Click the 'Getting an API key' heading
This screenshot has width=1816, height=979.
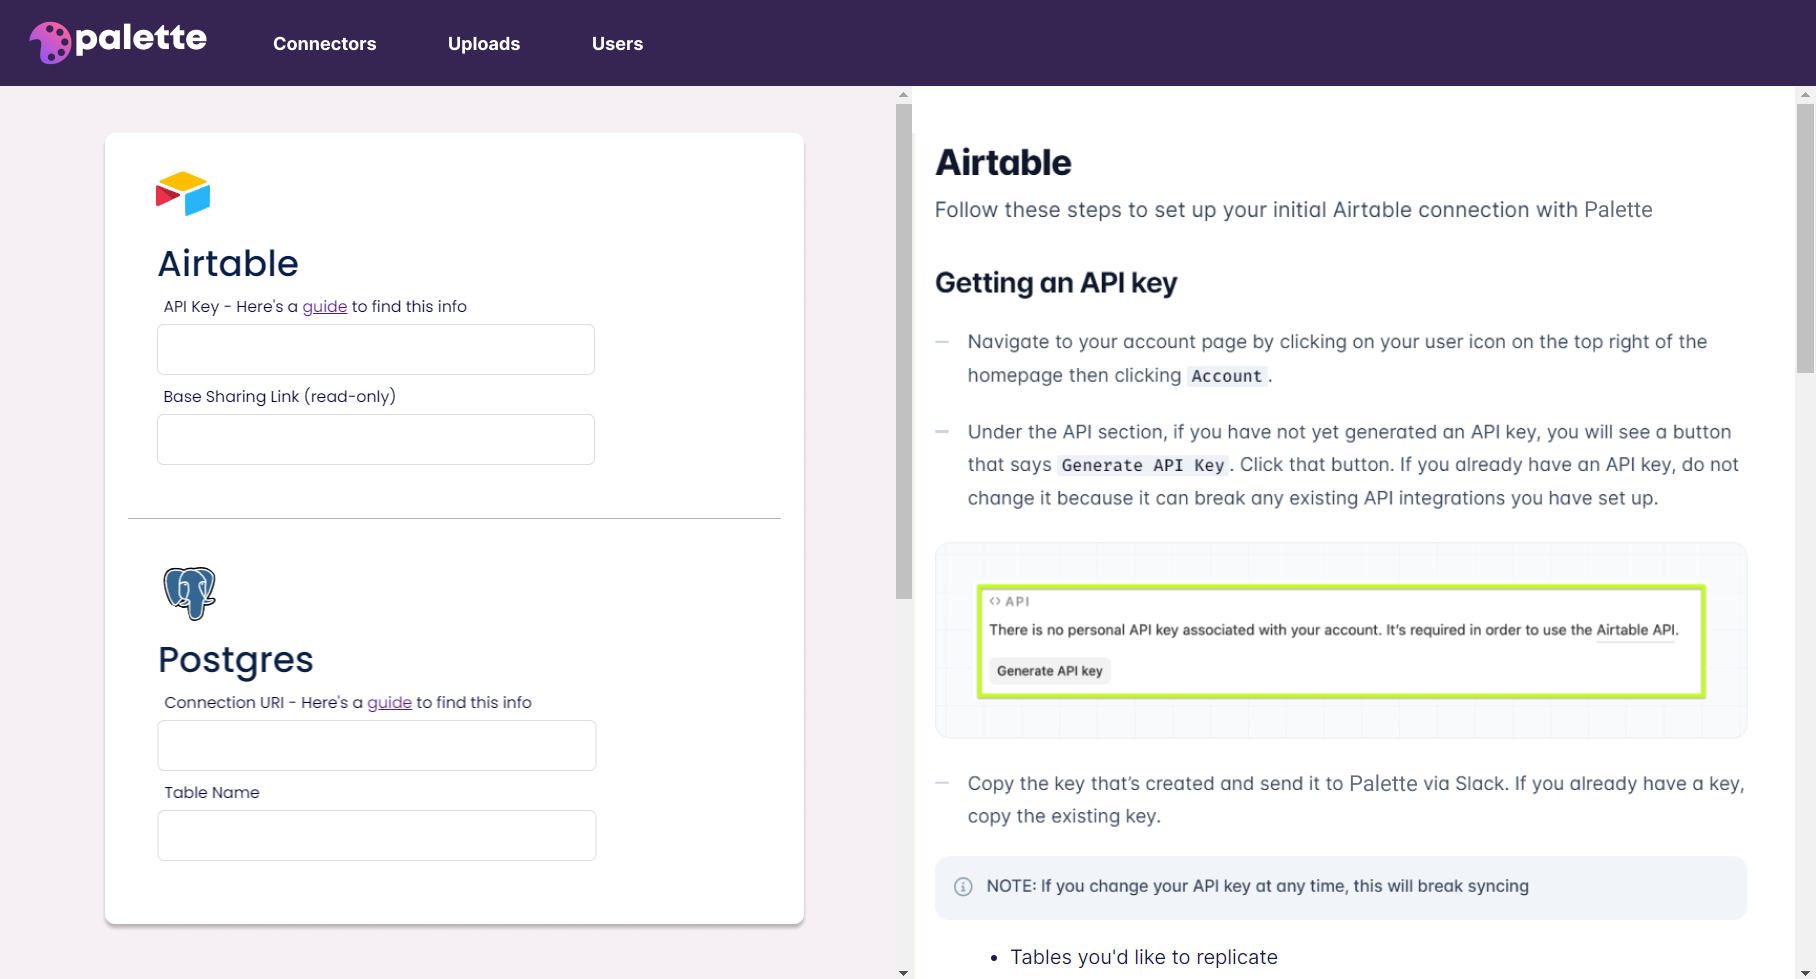pos(1056,283)
